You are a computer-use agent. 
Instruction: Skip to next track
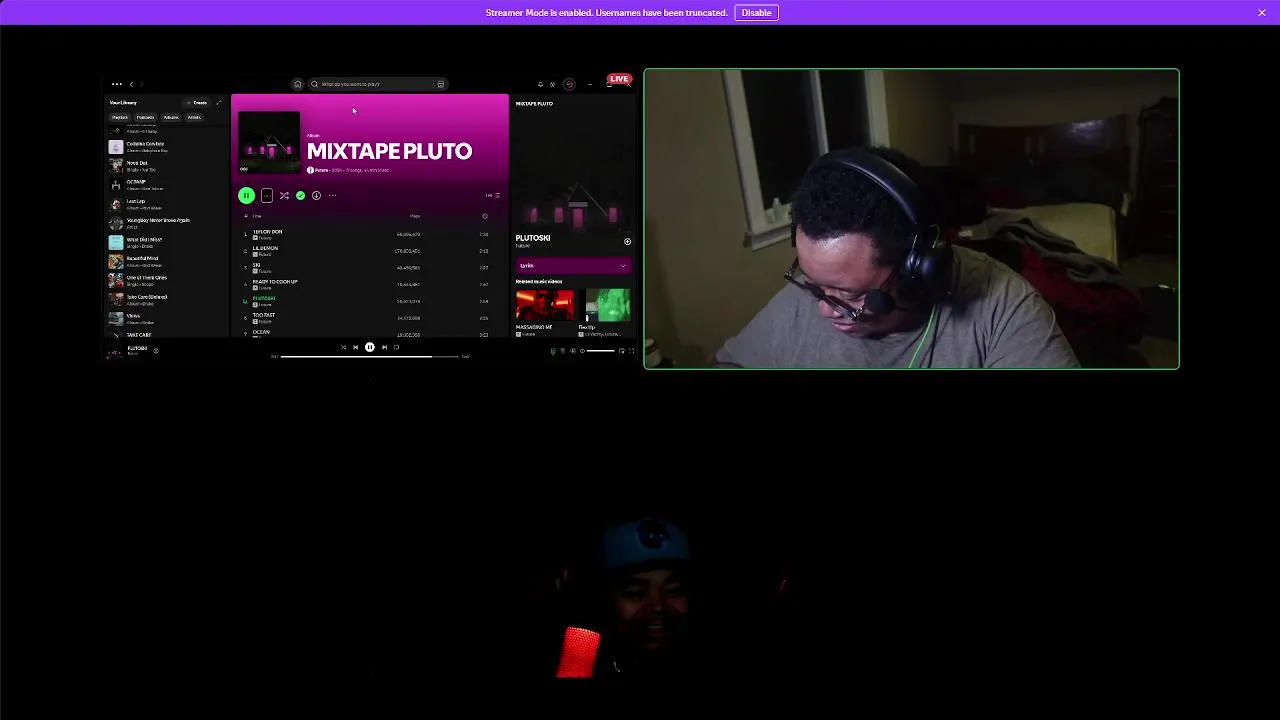coord(384,347)
